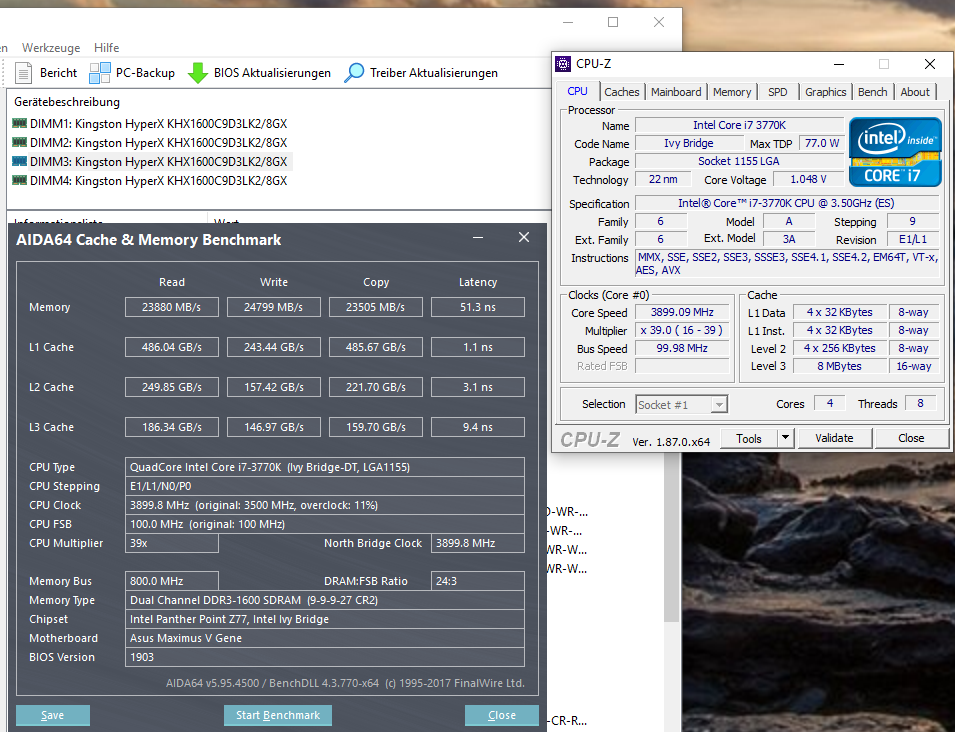Select the DIMM1 memory module icon
955x732 pixels.
click(19, 124)
